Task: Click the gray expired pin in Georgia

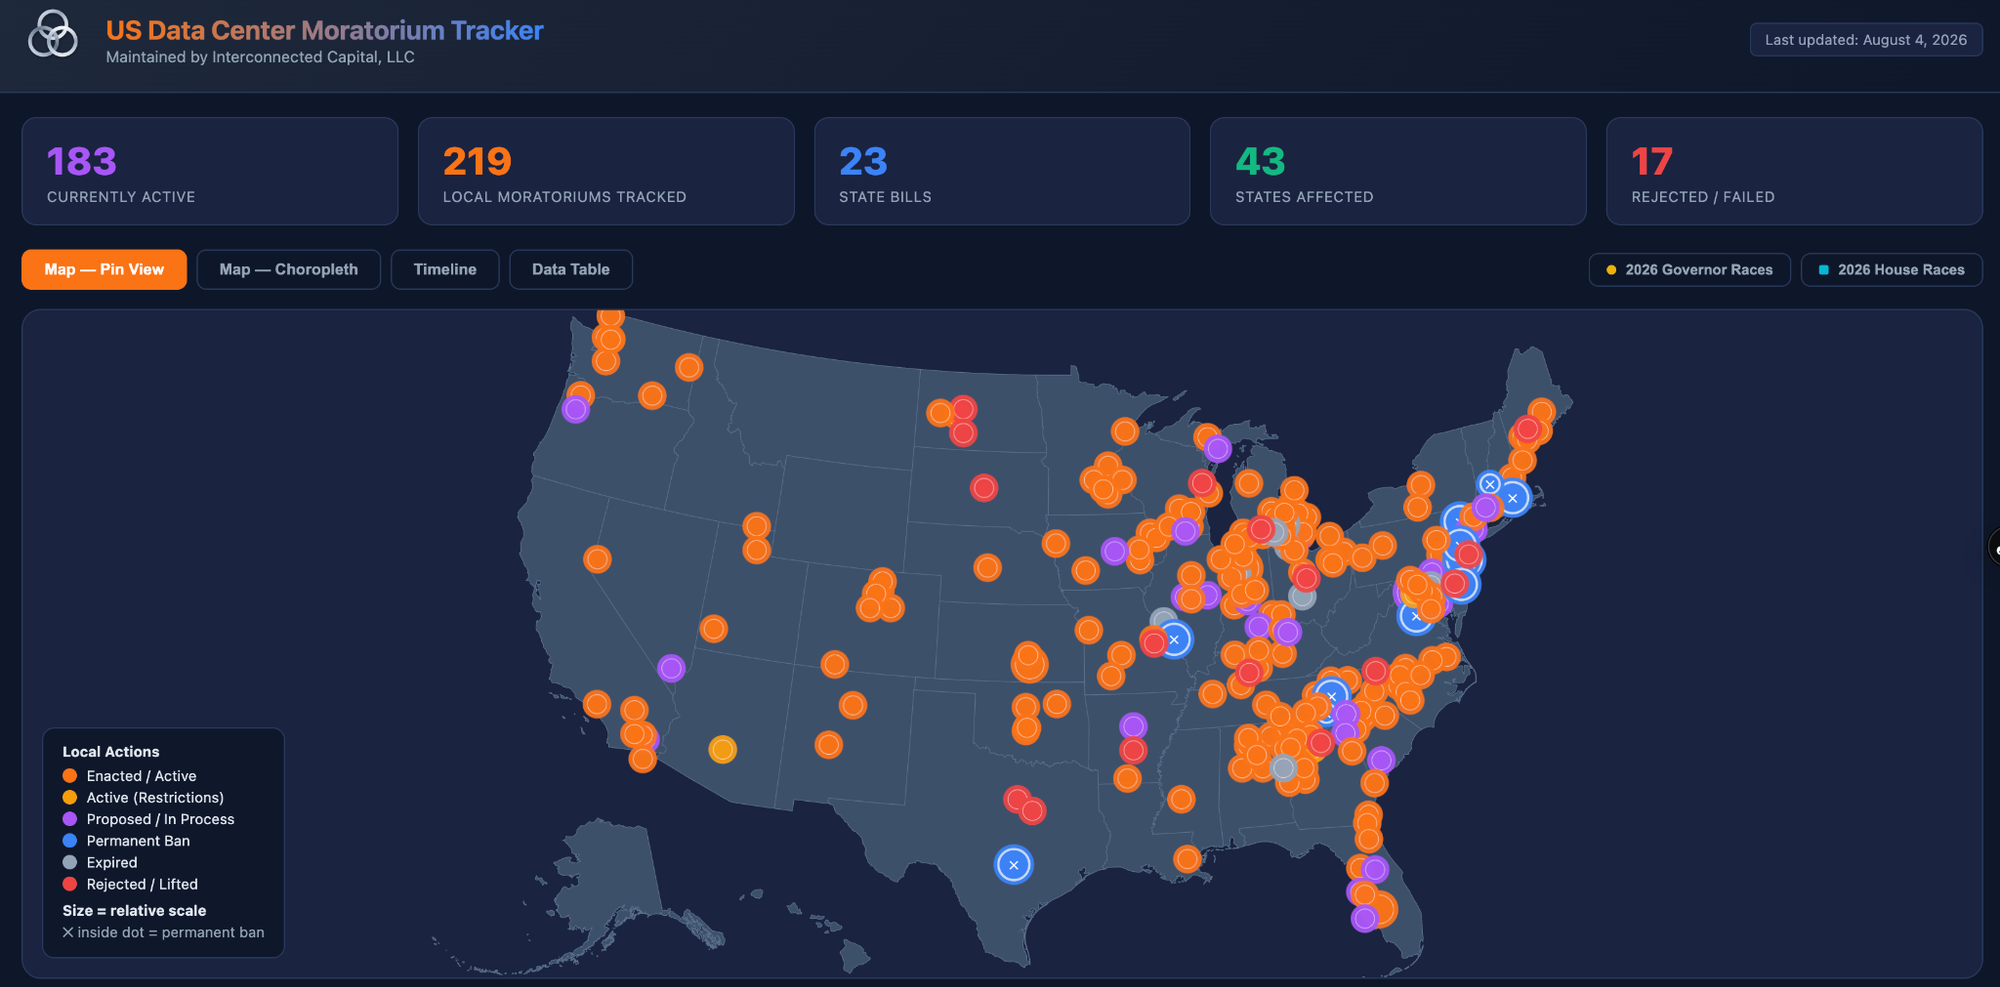Action: [x=1284, y=768]
